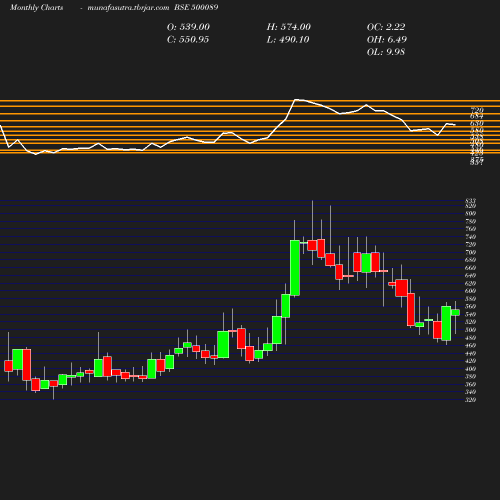Click the 340 label on candlestick price axis

(x=470, y=392)
